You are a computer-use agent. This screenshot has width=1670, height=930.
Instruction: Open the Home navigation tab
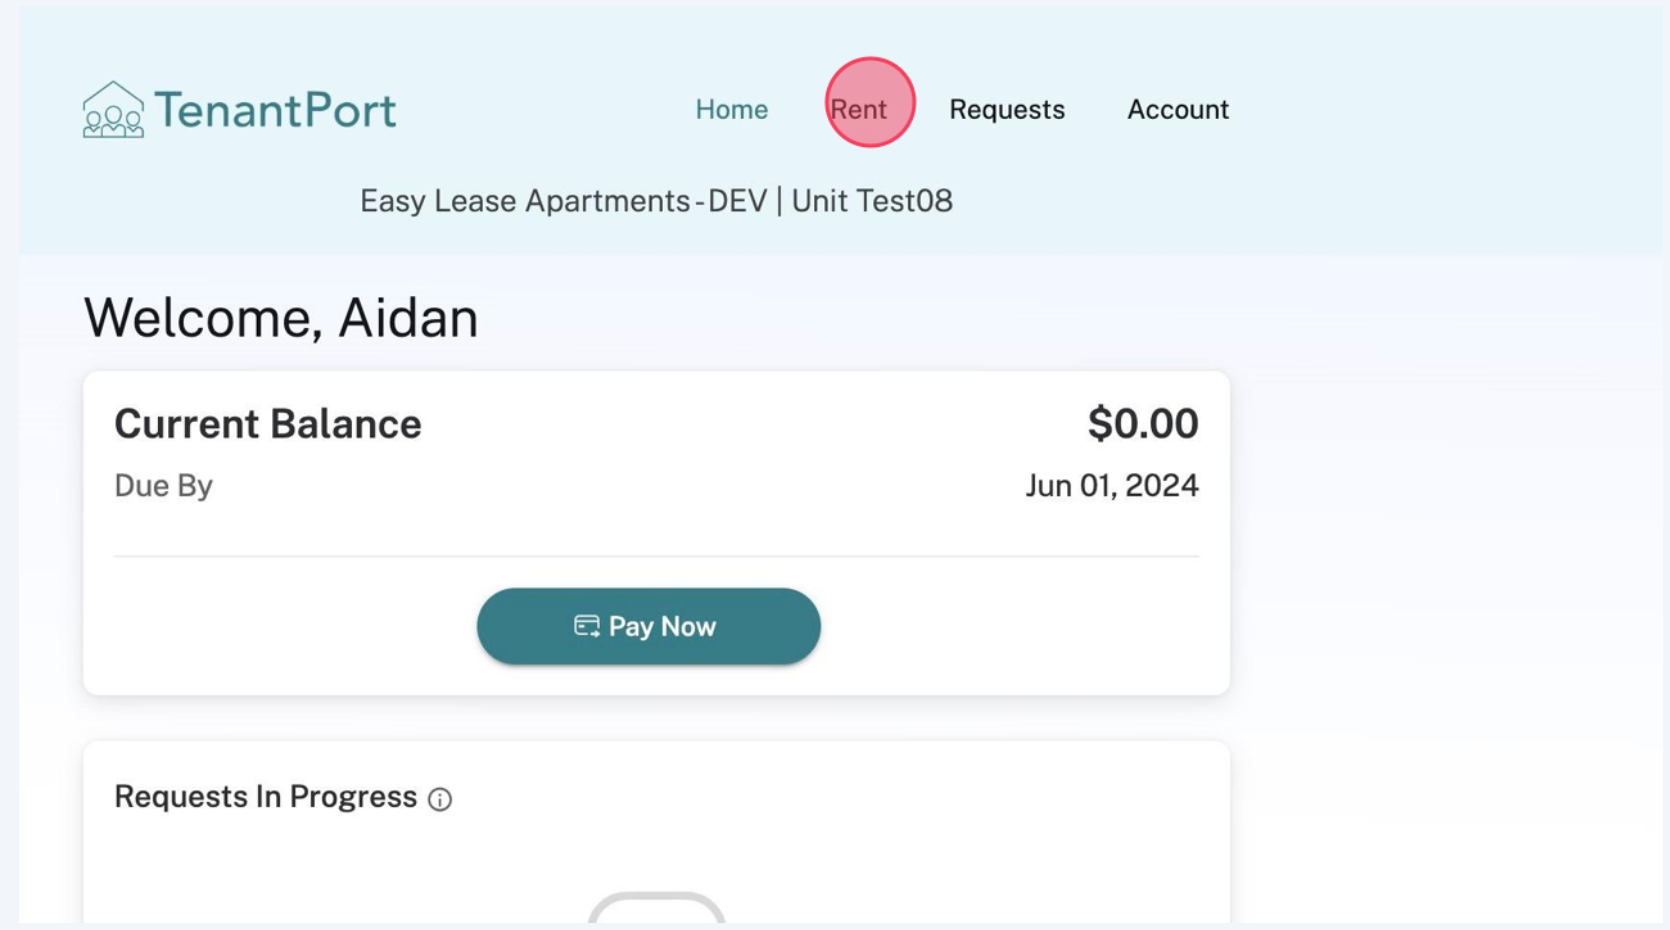(x=732, y=109)
